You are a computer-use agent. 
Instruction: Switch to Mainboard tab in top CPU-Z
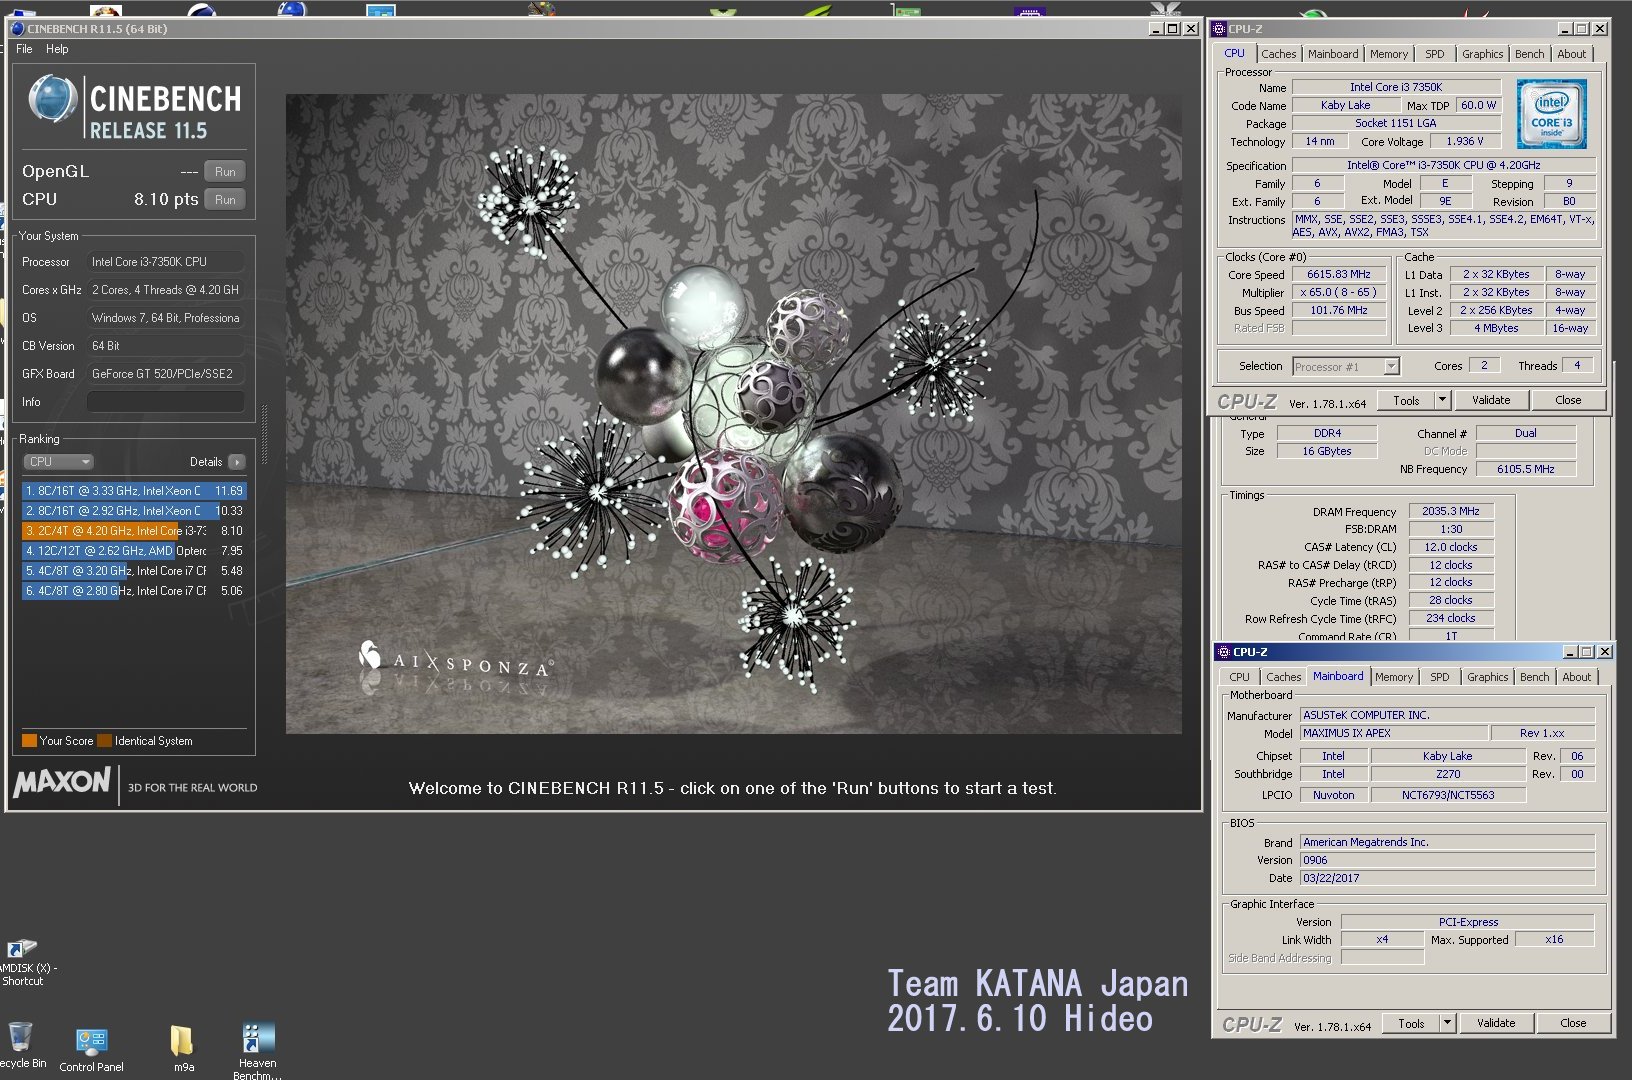click(1333, 54)
